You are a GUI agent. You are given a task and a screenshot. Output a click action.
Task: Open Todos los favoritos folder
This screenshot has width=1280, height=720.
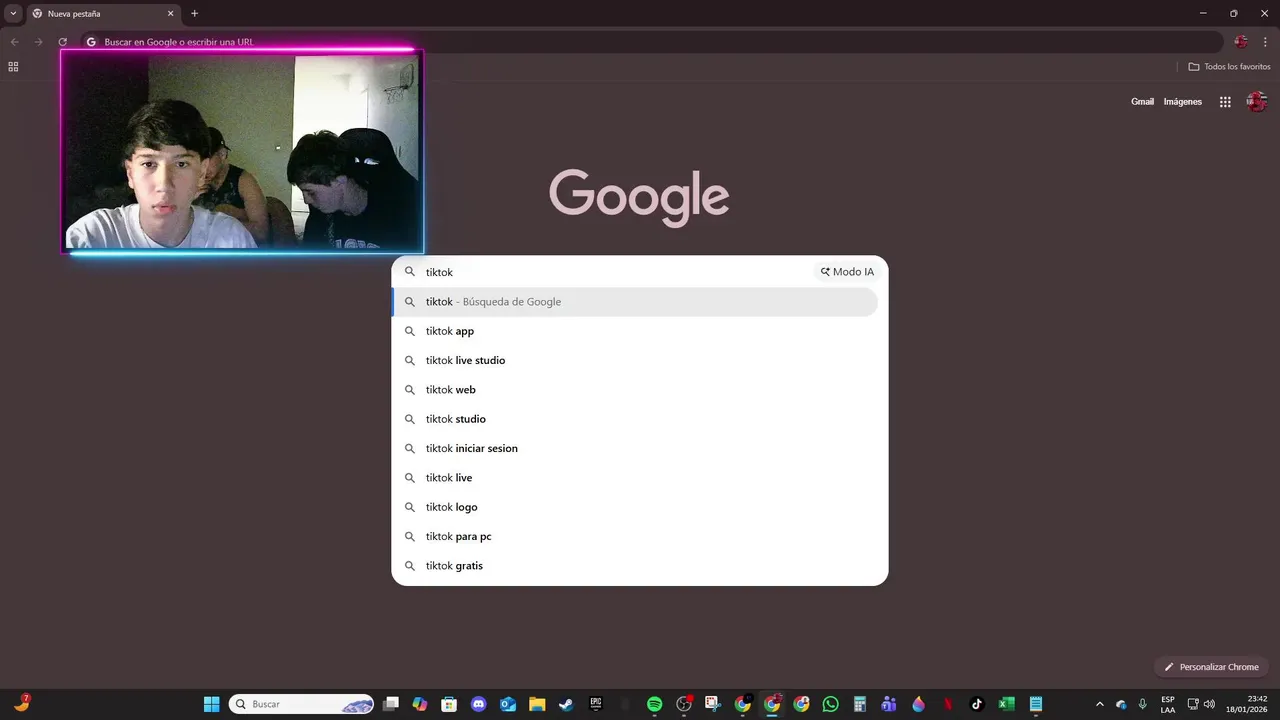pyautogui.click(x=1229, y=67)
